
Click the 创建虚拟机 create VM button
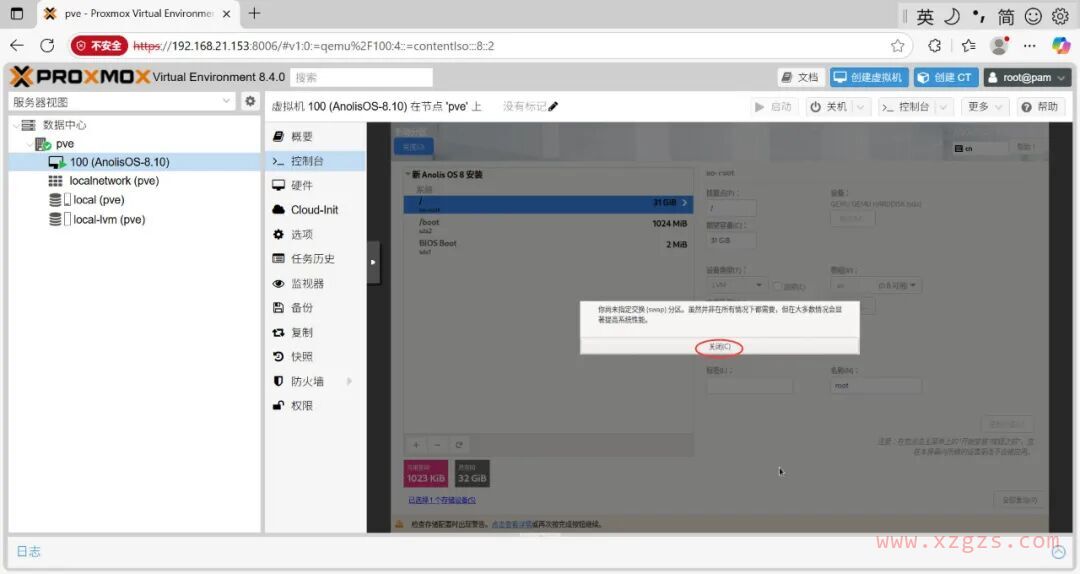(x=868, y=77)
